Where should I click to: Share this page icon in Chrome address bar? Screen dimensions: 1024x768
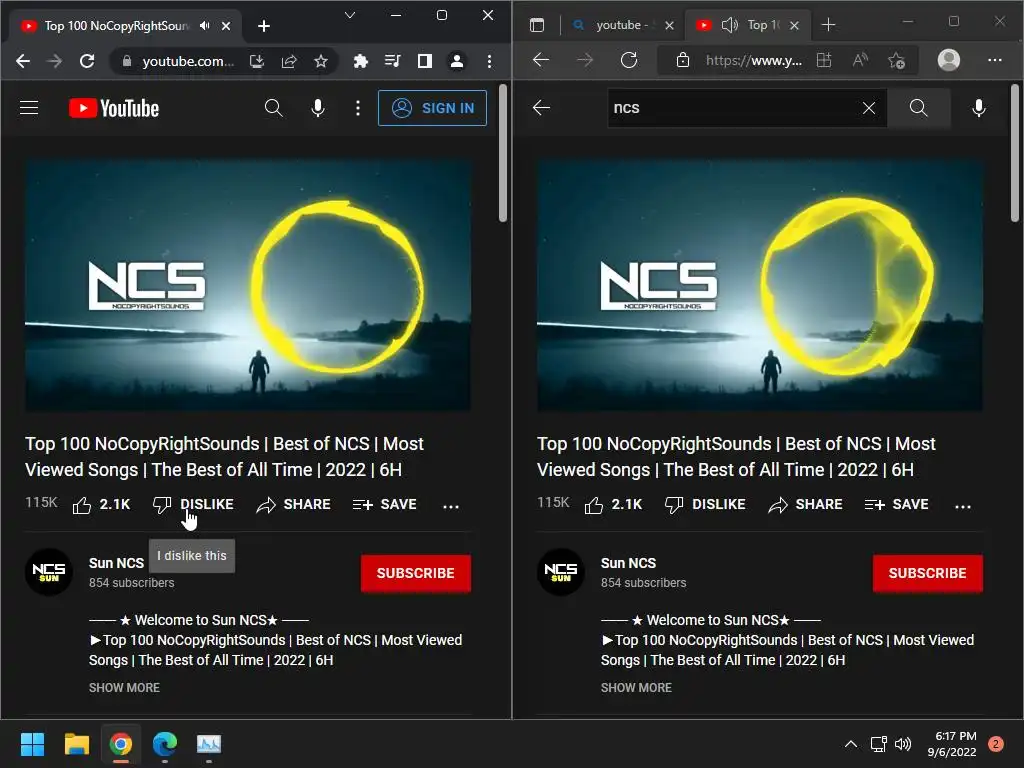[x=289, y=61]
